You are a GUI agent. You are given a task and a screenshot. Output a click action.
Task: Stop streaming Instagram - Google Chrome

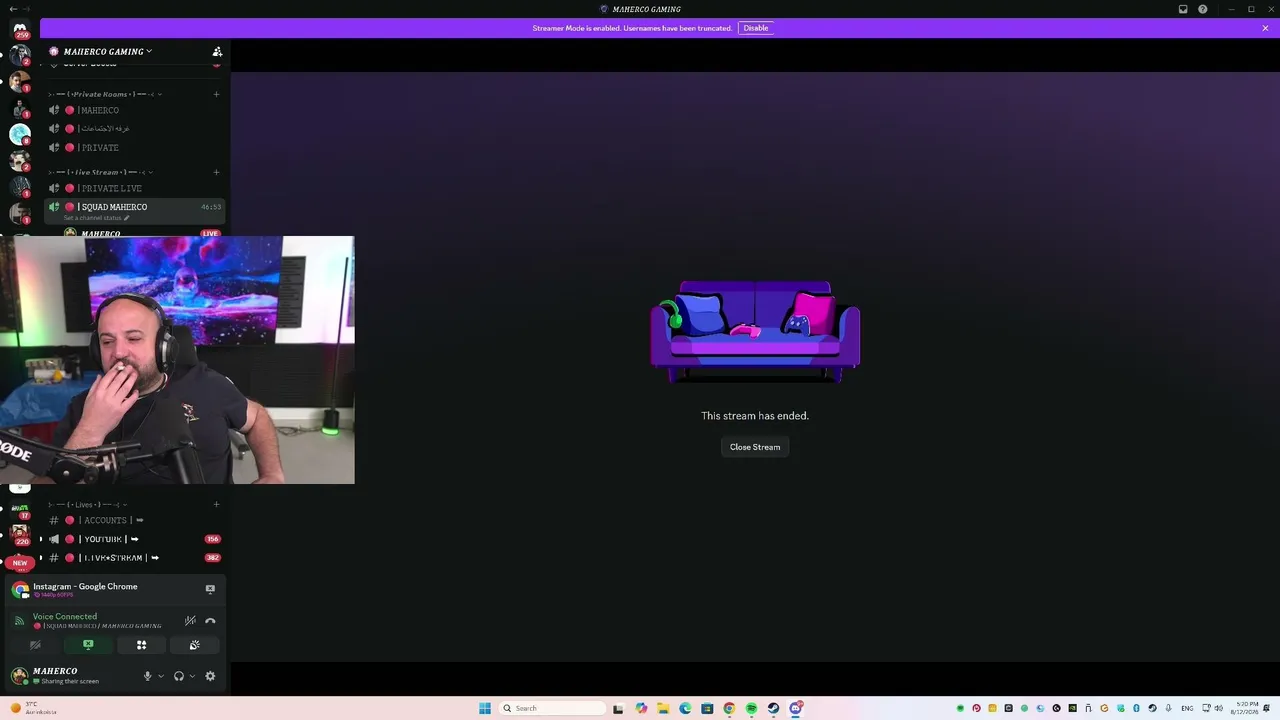point(210,589)
